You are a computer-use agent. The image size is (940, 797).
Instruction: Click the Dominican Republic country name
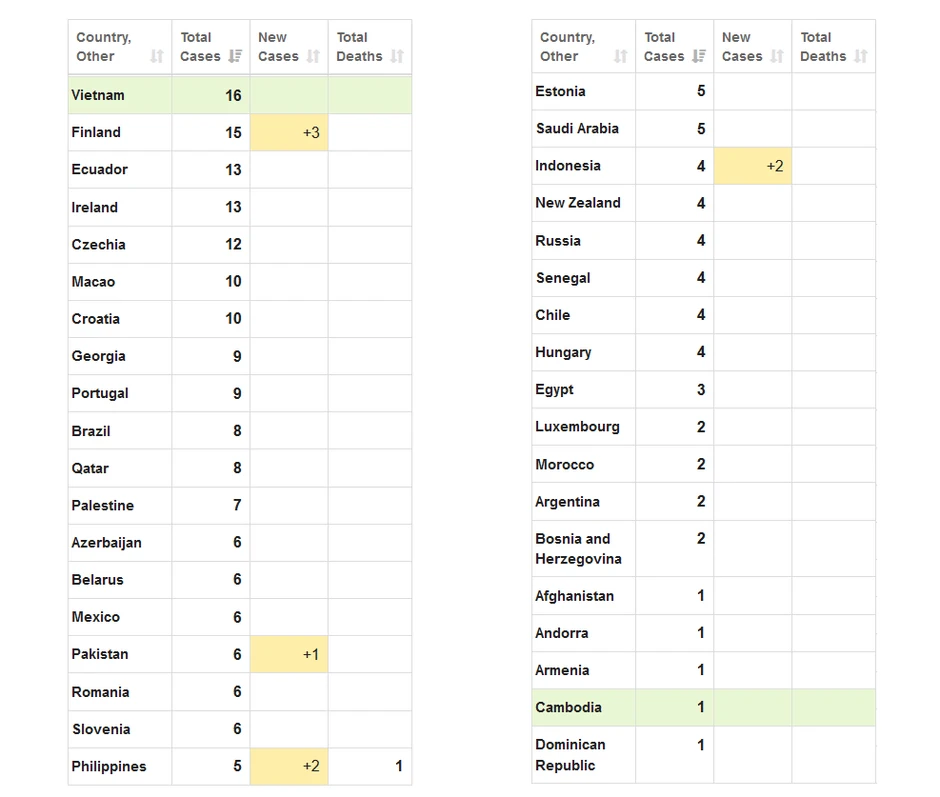(570, 755)
